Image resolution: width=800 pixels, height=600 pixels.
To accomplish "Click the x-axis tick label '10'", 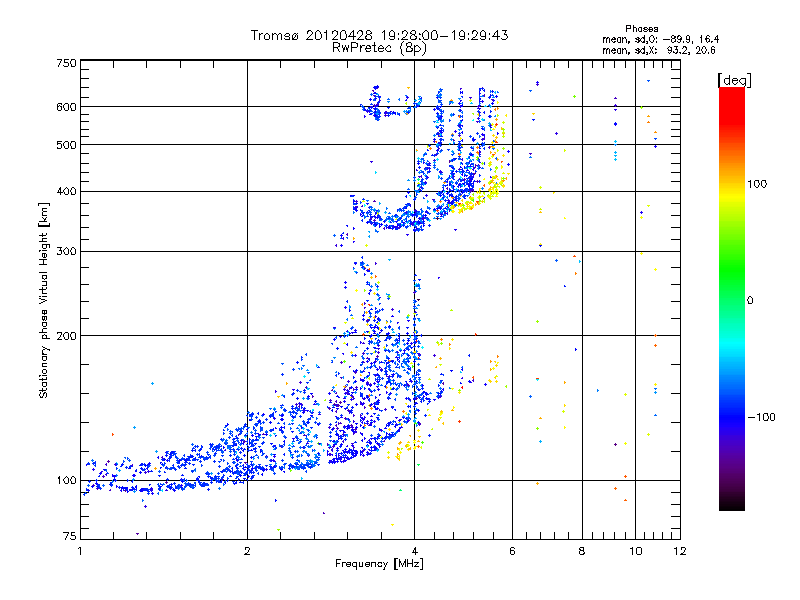I will coord(636,551).
